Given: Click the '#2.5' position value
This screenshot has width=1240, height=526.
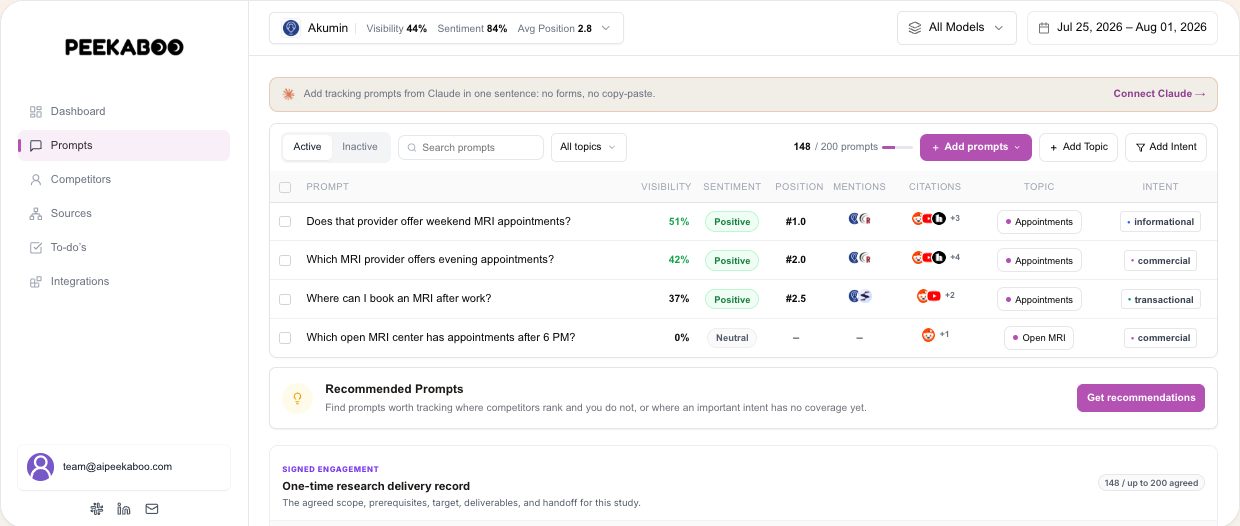Looking at the screenshot, I should [x=796, y=299].
